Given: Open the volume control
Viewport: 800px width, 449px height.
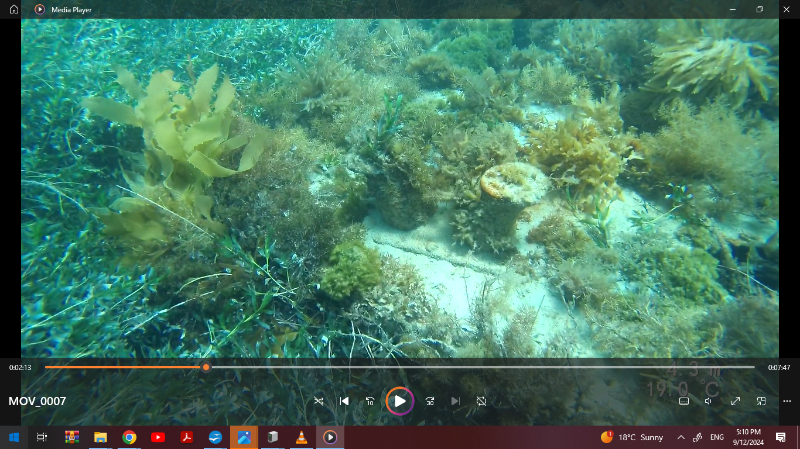Looking at the screenshot, I should coord(709,401).
